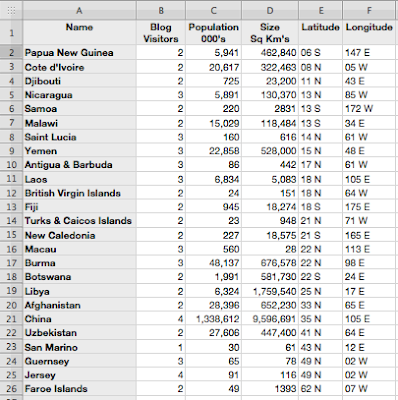Select the 'Botswana' cell
Screen dimensions: 398x400
[x=79, y=277]
